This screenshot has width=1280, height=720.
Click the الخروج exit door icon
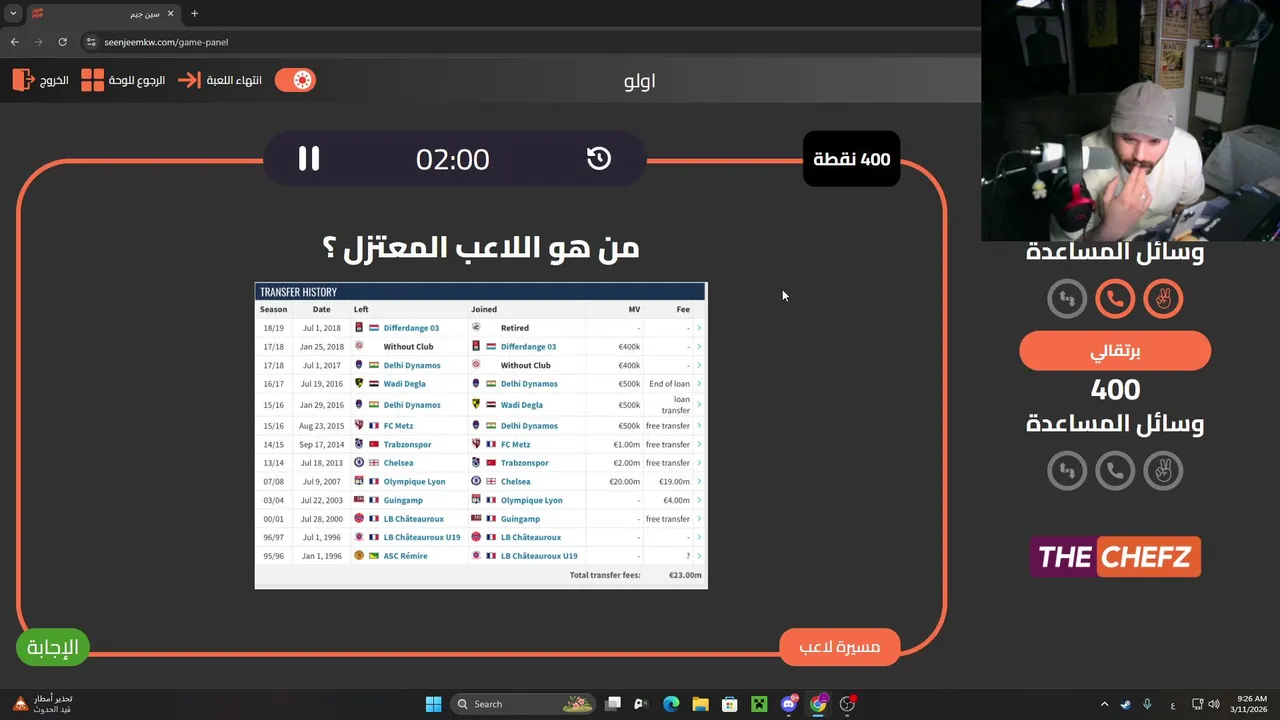(x=23, y=80)
